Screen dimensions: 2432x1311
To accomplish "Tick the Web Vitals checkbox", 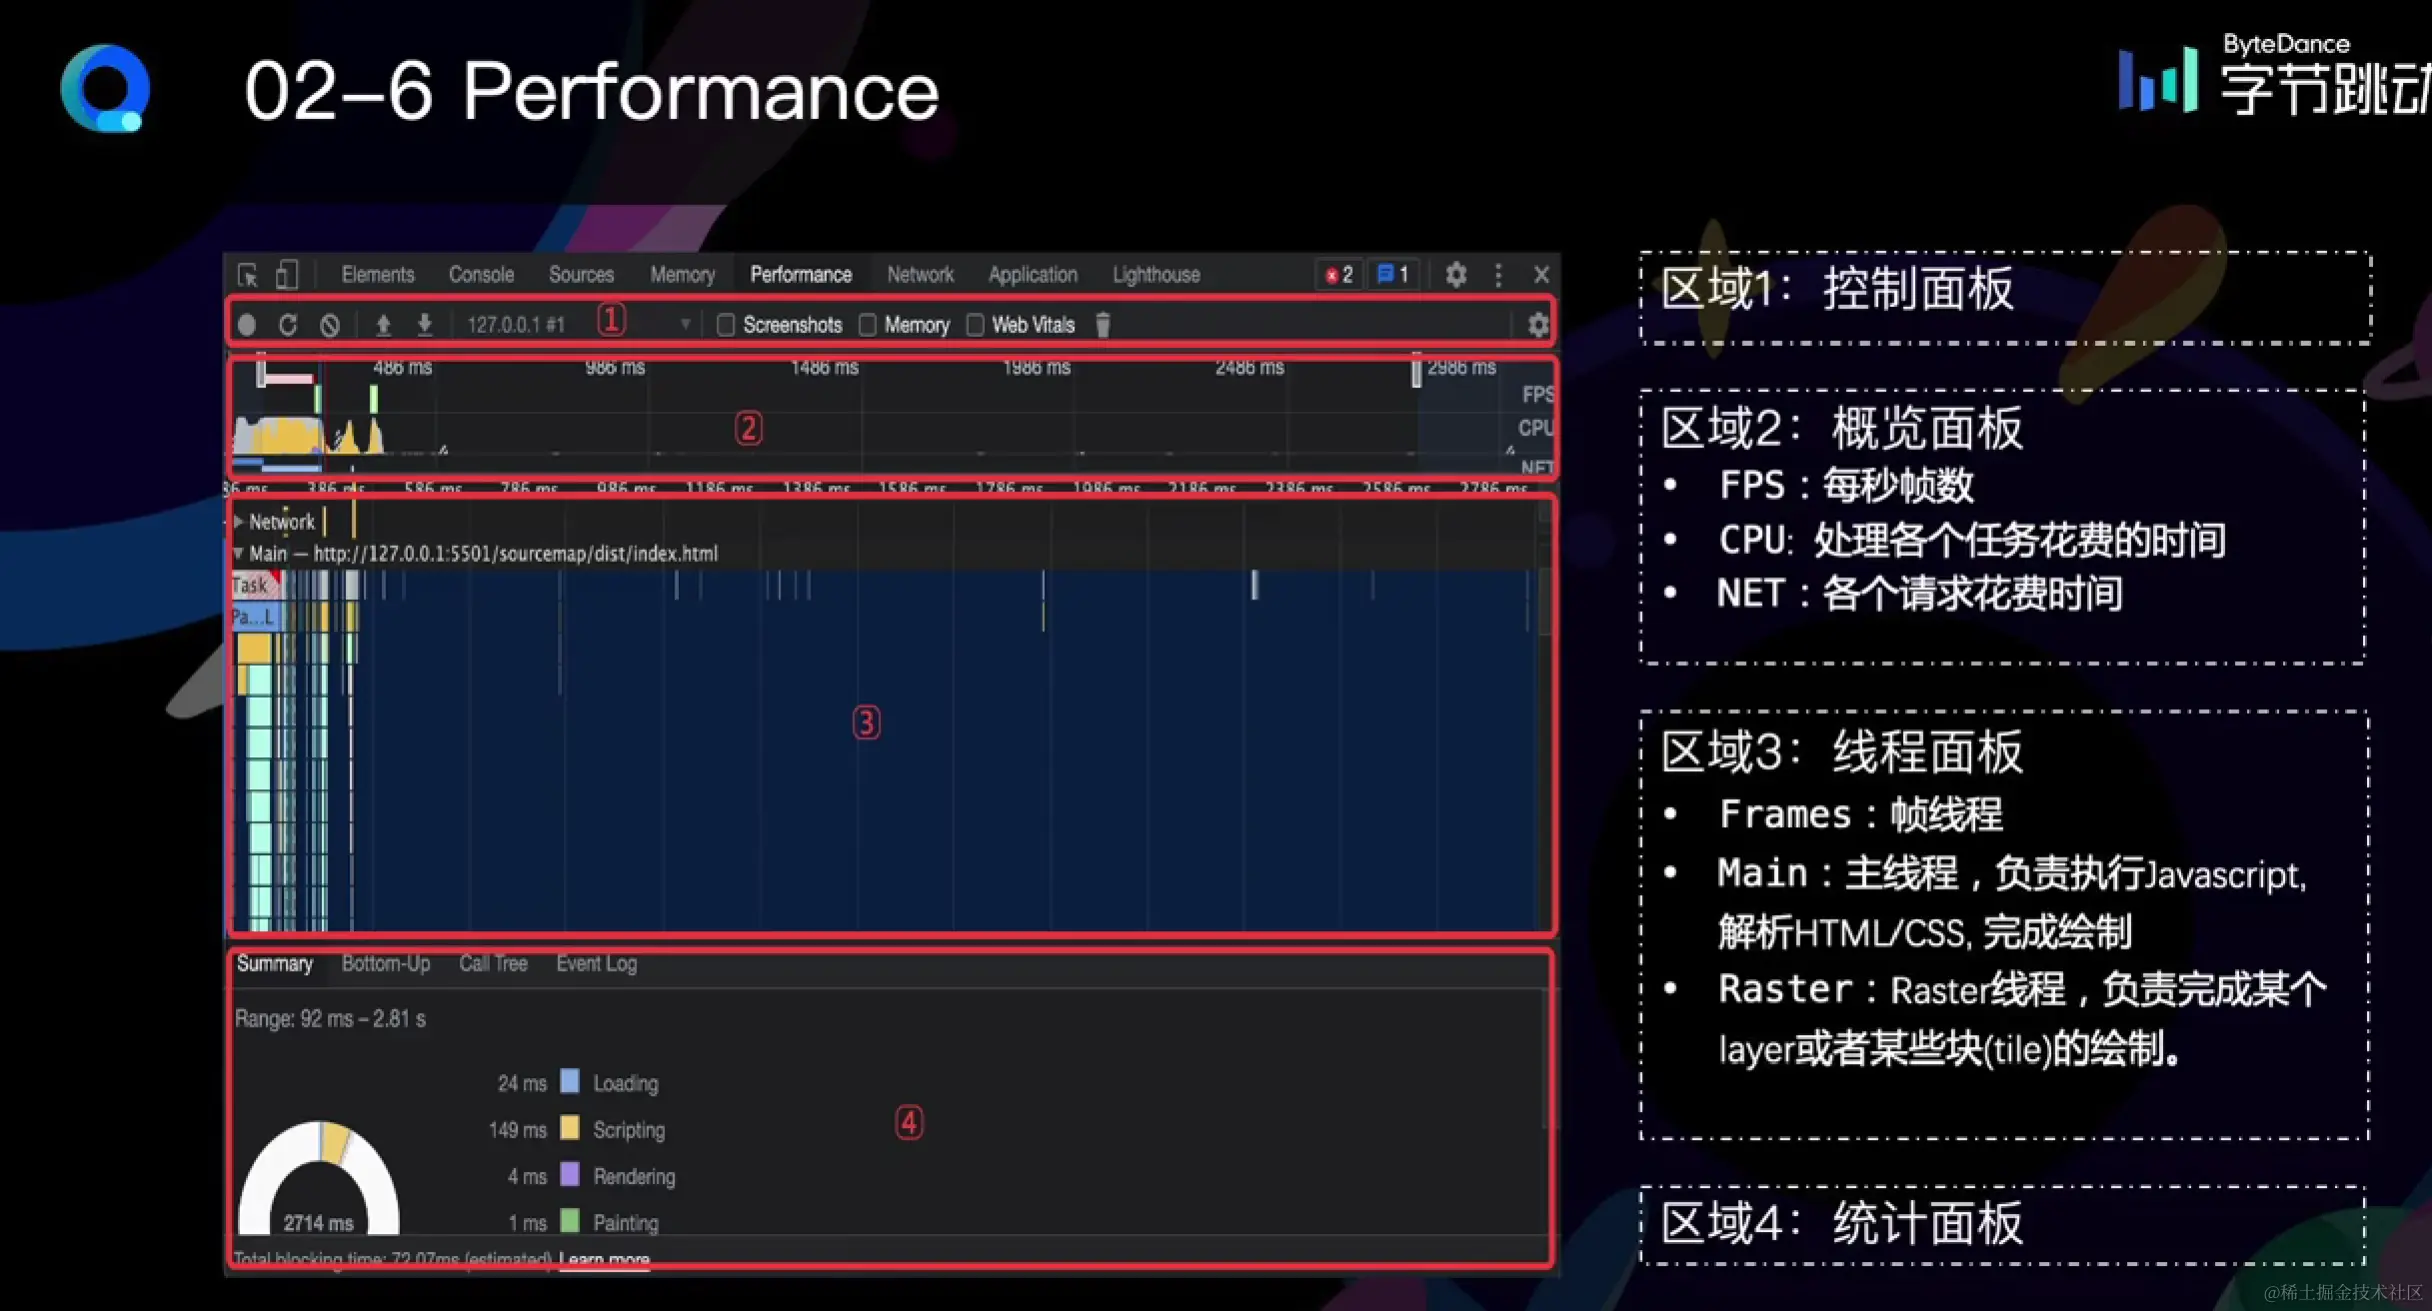I will coord(975,325).
